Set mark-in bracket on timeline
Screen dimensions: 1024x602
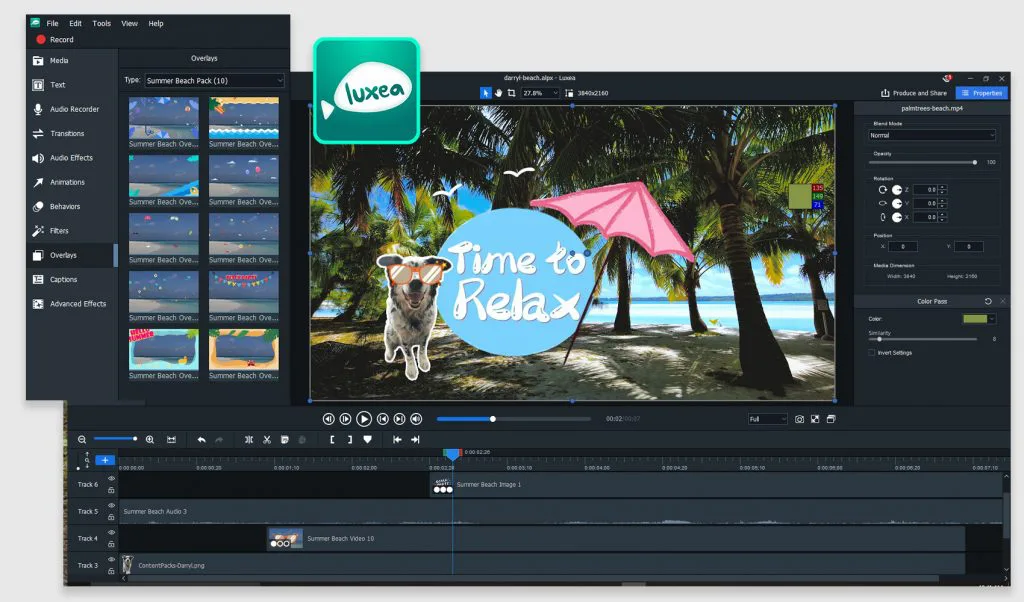tap(332, 439)
